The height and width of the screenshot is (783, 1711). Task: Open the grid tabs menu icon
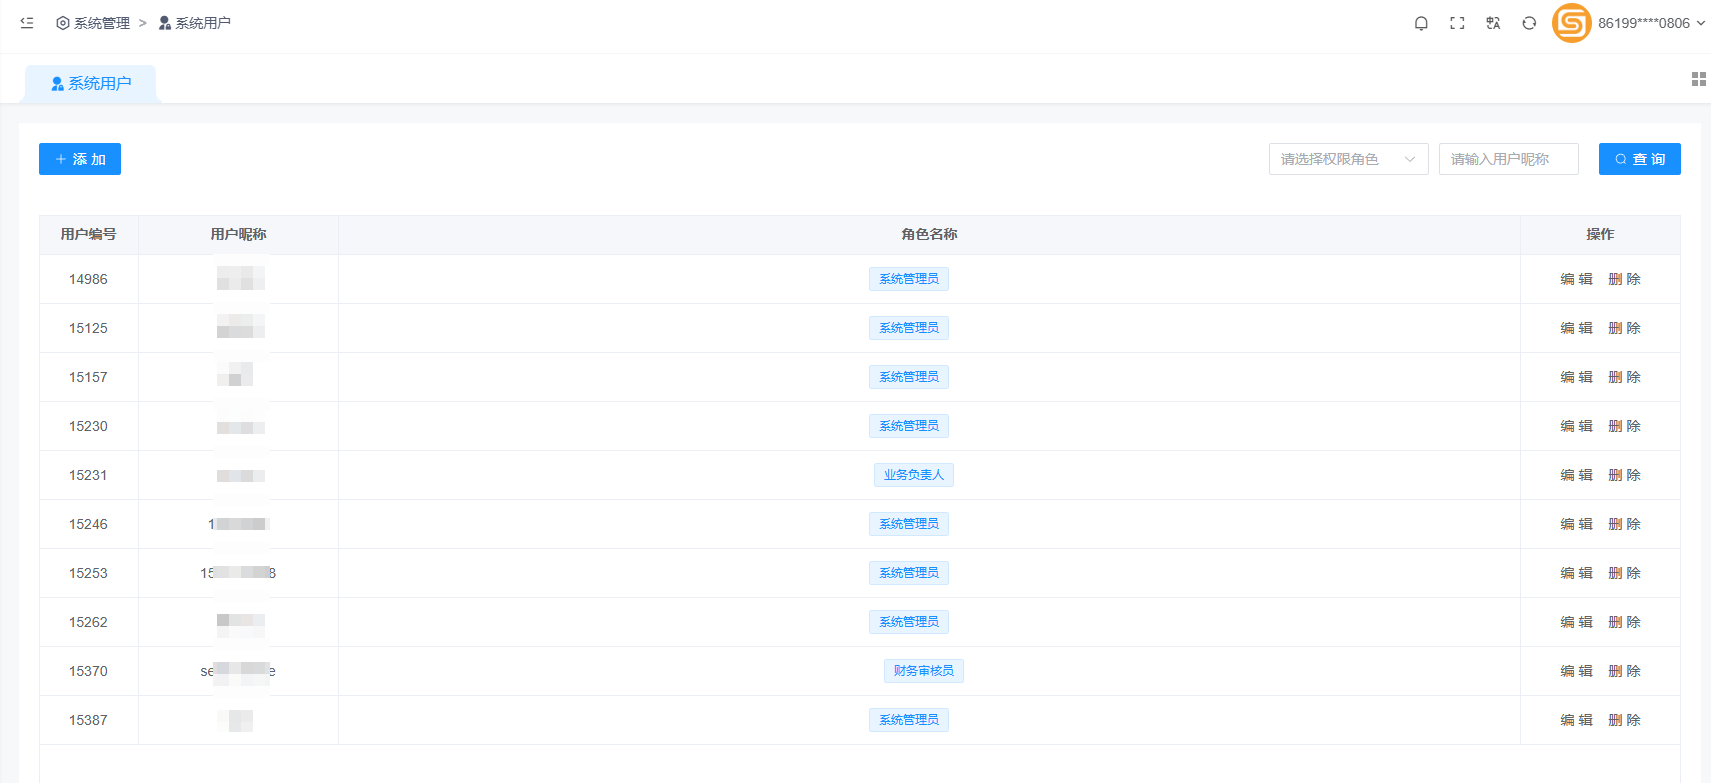pyautogui.click(x=1698, y=79)
